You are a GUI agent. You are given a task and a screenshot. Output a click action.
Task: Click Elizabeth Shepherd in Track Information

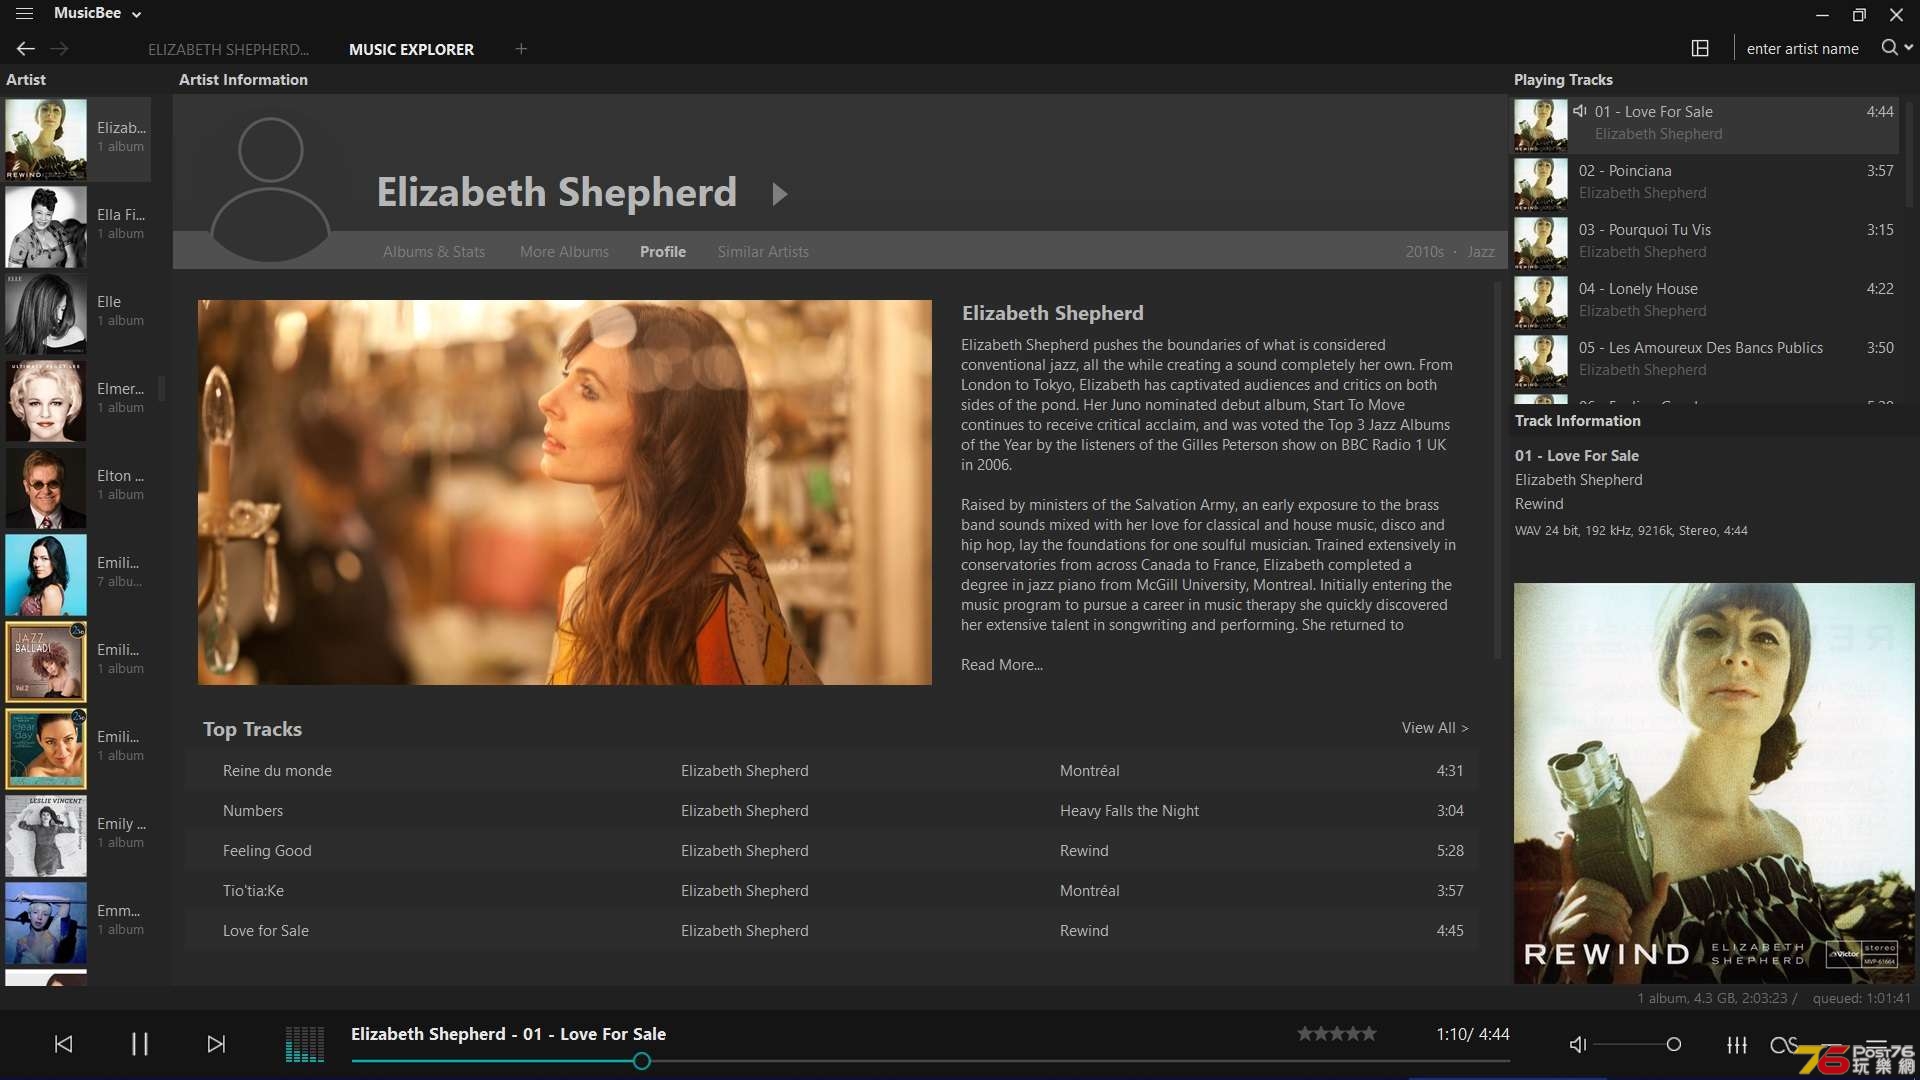tap(1578, 480)
